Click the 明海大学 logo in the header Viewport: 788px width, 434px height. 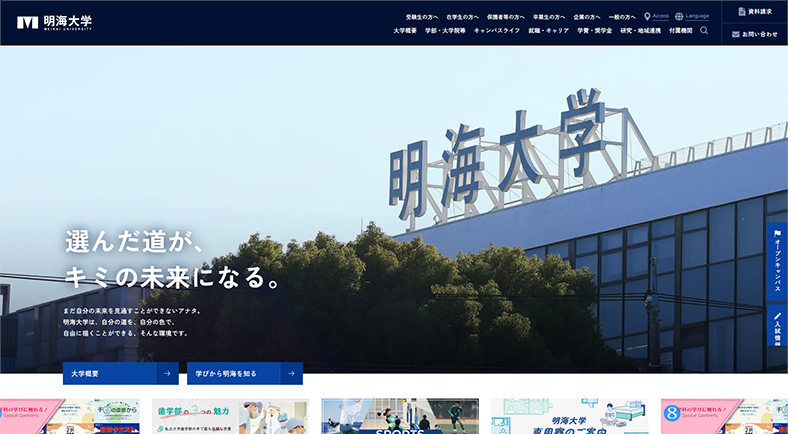point(54,23)
